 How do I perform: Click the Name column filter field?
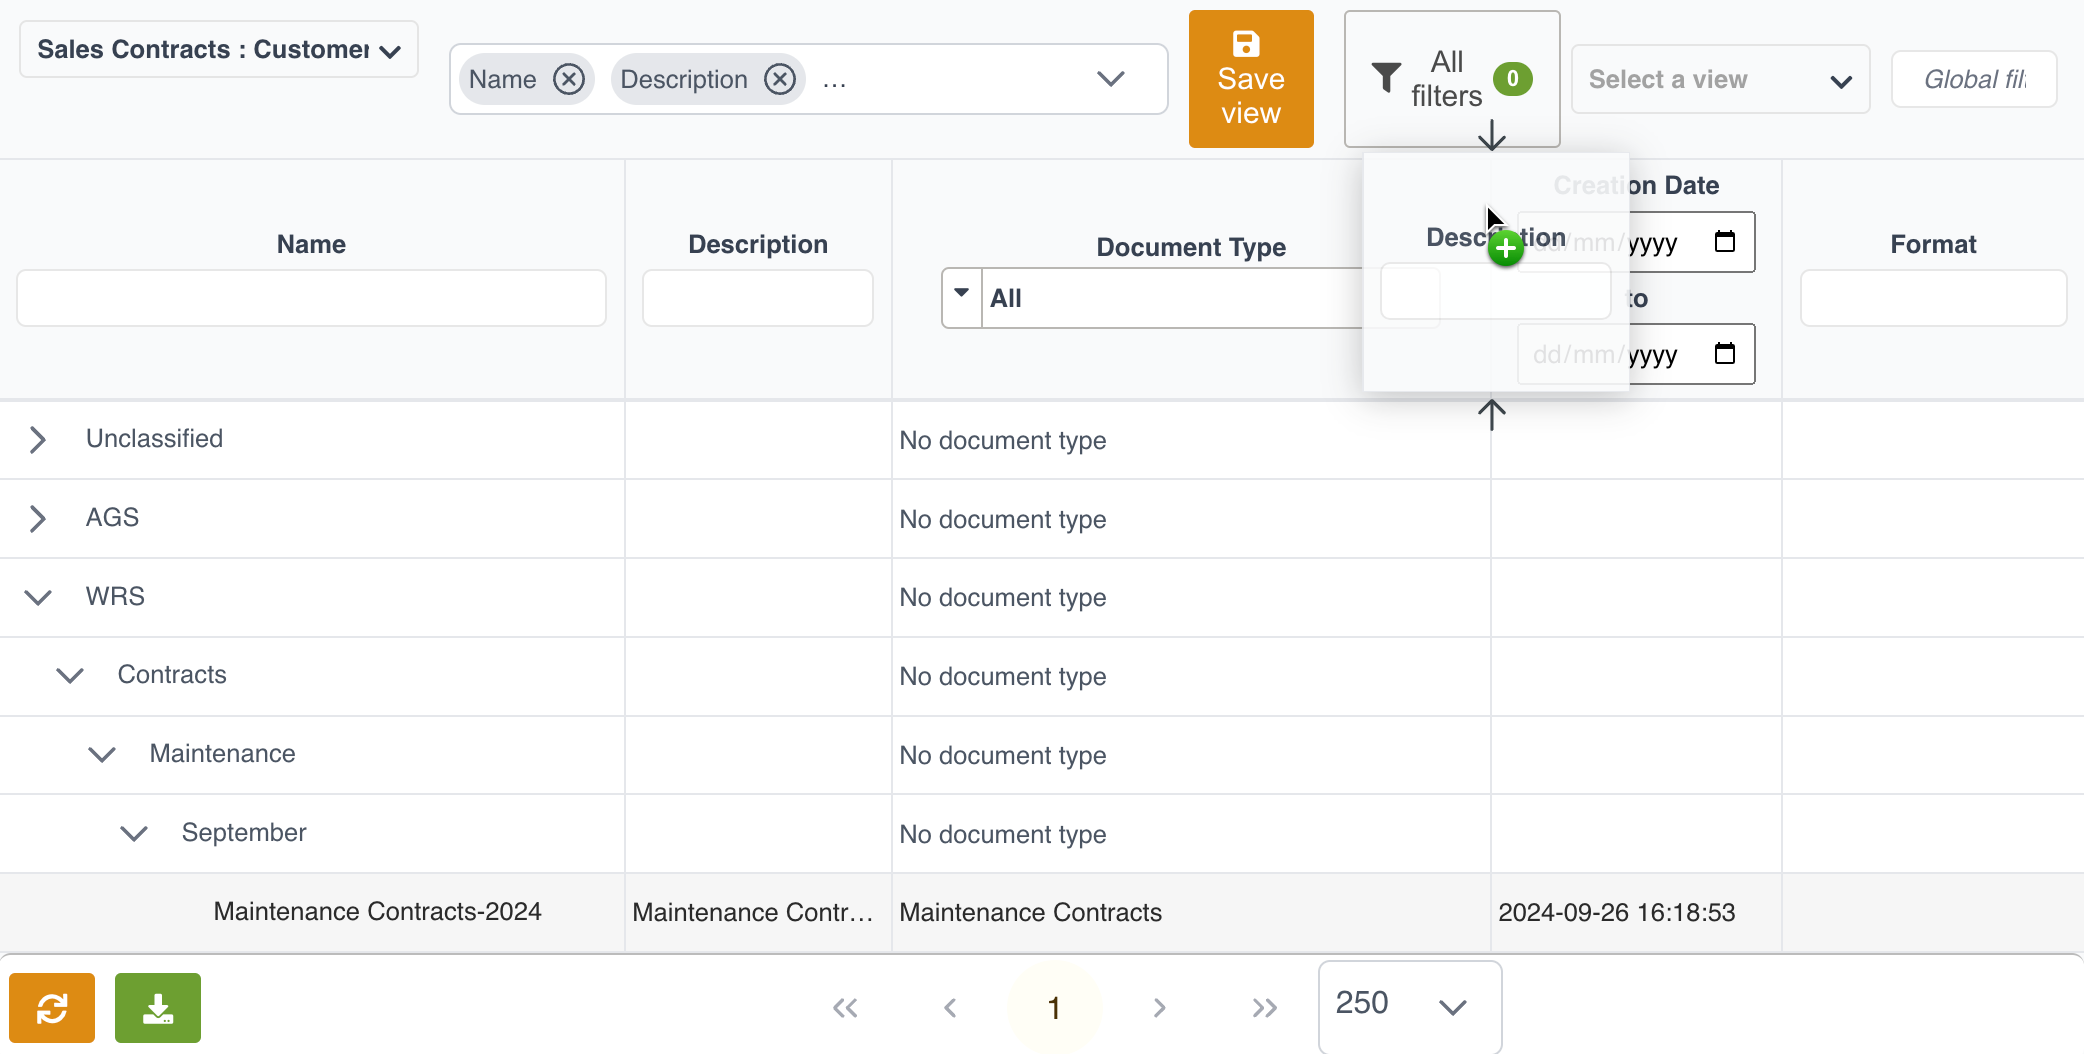[x=311, y=298]
